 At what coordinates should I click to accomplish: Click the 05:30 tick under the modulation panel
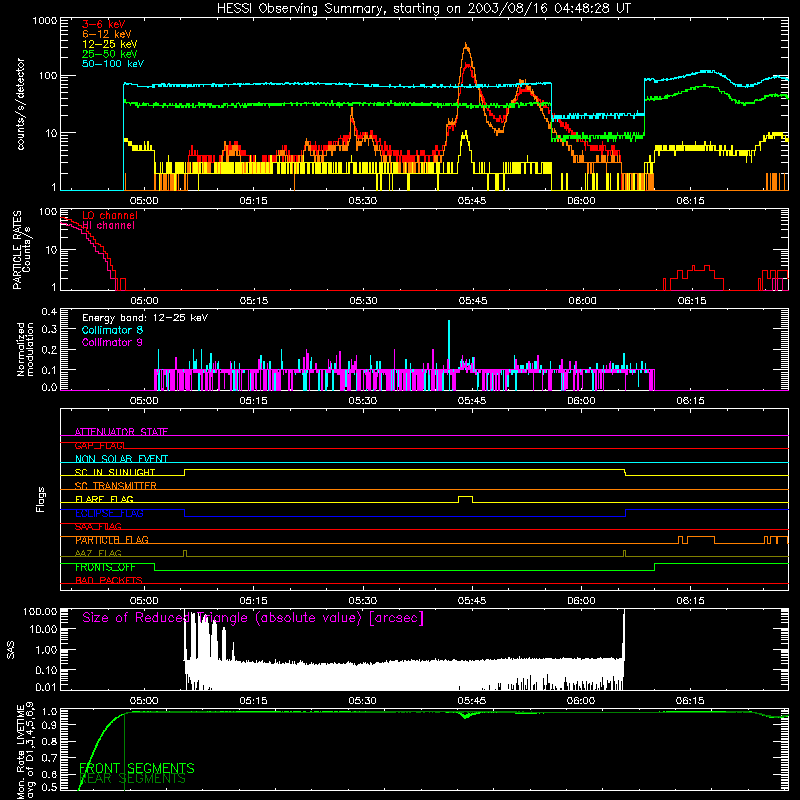coord(363,401)
